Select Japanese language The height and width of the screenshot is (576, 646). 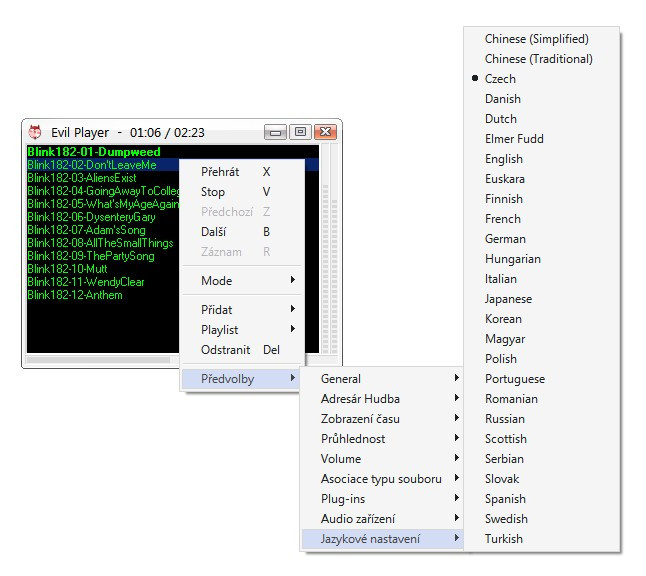542,299
